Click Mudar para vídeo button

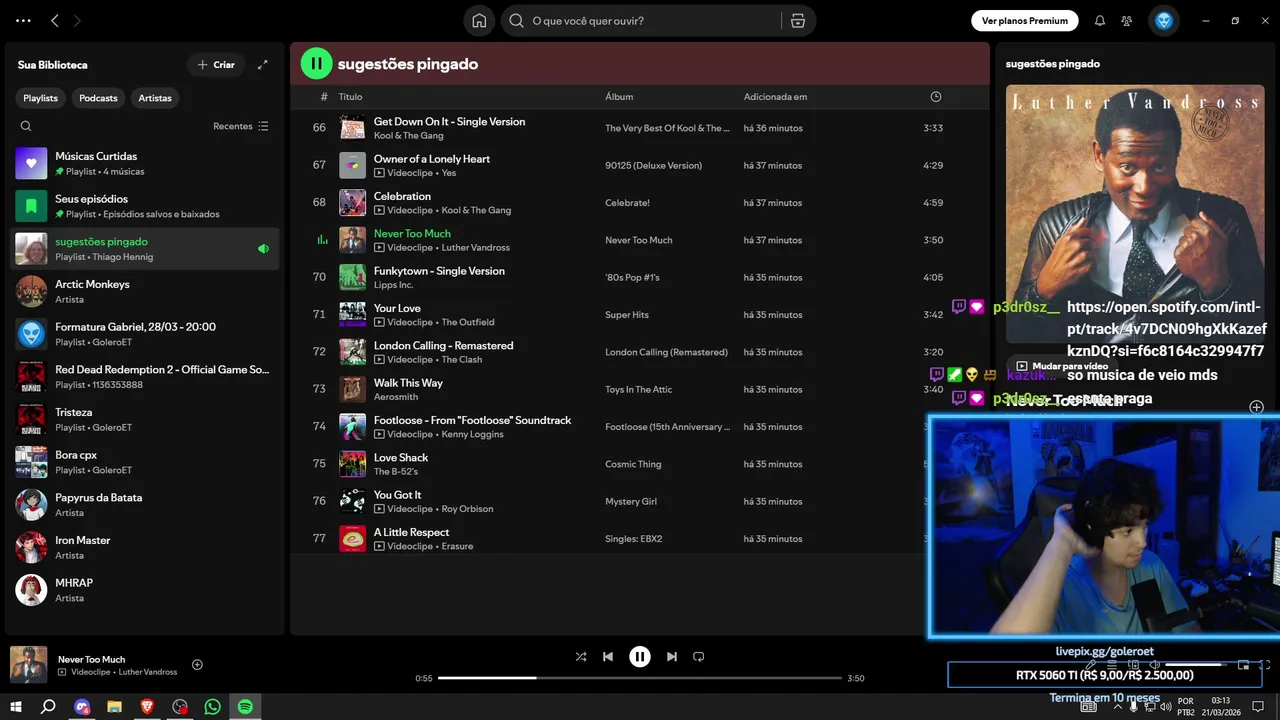click(1062, 366)
